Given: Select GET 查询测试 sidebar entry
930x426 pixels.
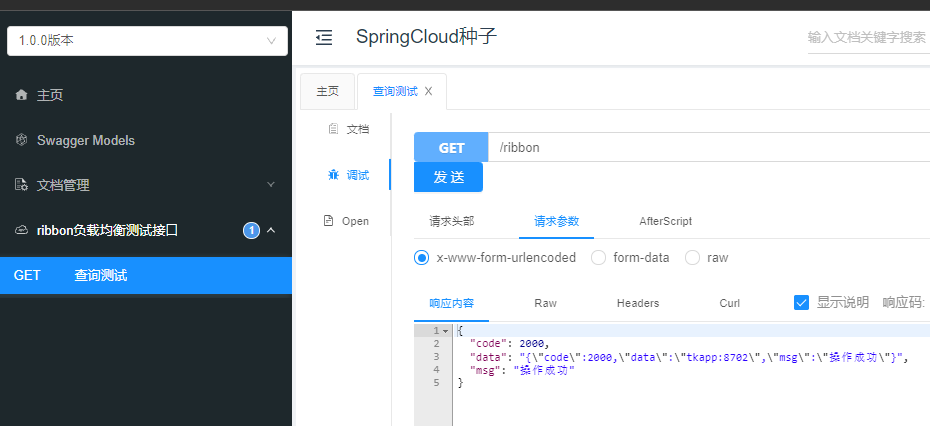Looking at the screenshot, I should (146, 275).
